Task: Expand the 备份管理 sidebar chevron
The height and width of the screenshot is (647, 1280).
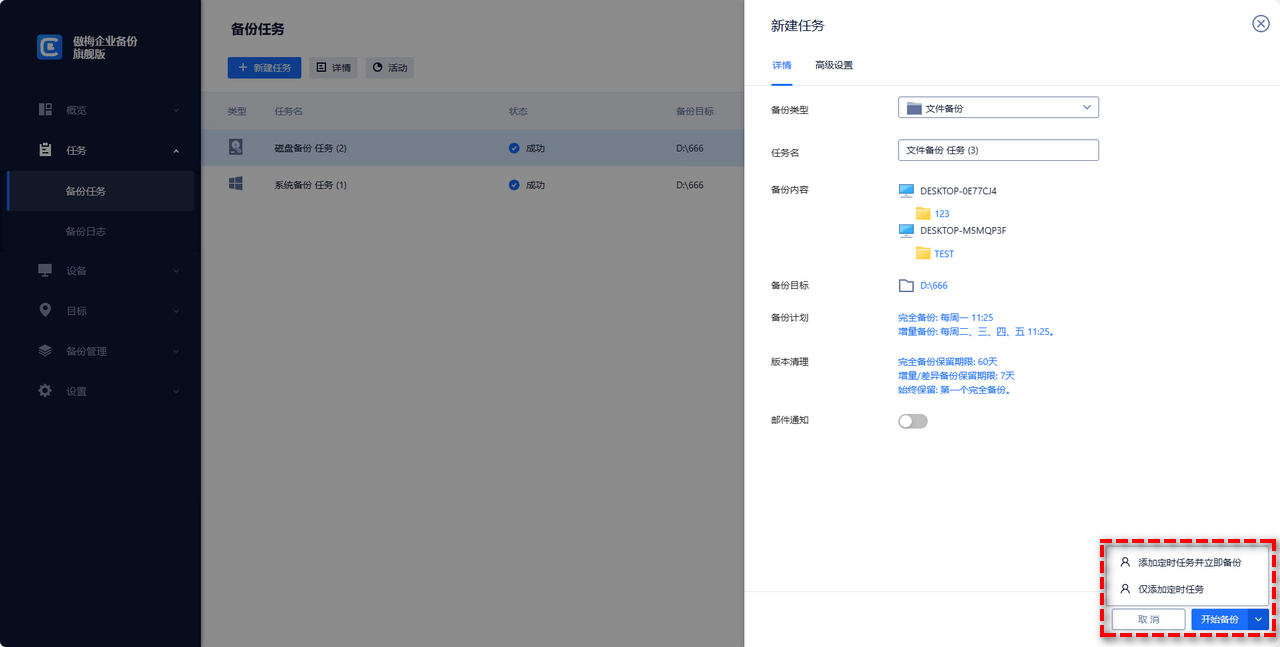Action: click(x=176, y=351)
